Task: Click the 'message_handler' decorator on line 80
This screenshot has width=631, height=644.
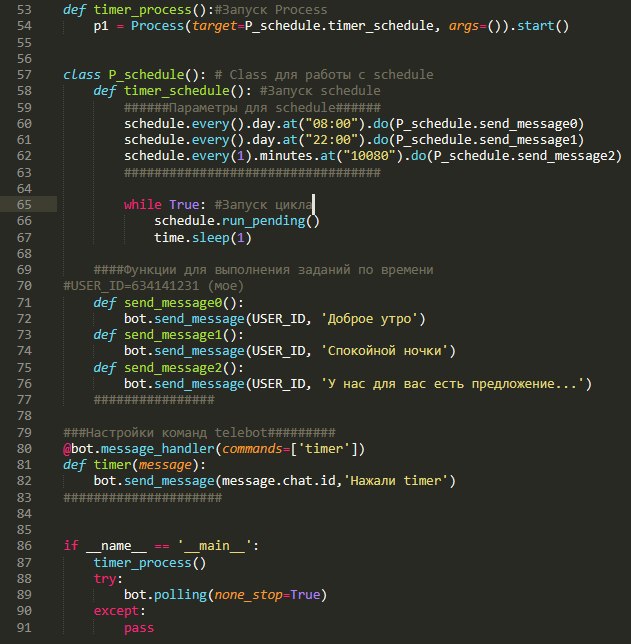Action: pyautogui.click(x=157, y=448)
